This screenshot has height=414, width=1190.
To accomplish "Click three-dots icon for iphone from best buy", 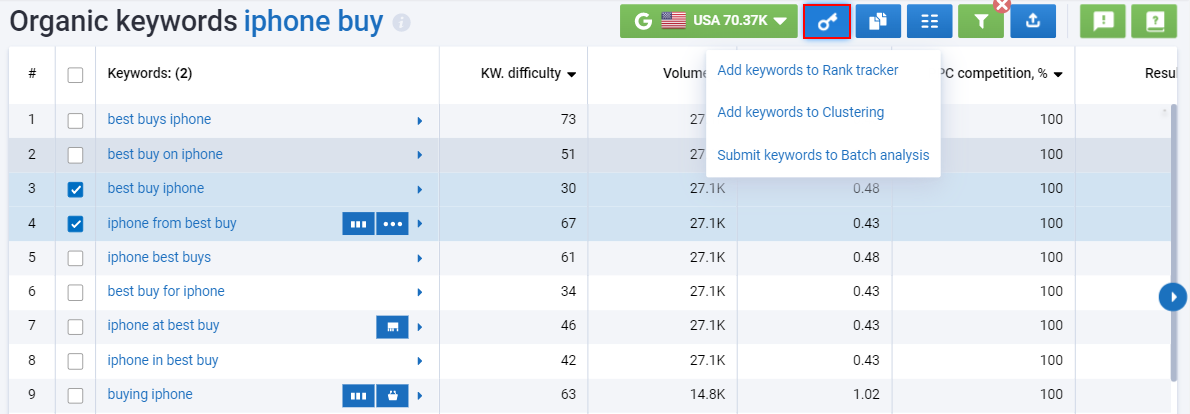I will [x=392, y=224].
